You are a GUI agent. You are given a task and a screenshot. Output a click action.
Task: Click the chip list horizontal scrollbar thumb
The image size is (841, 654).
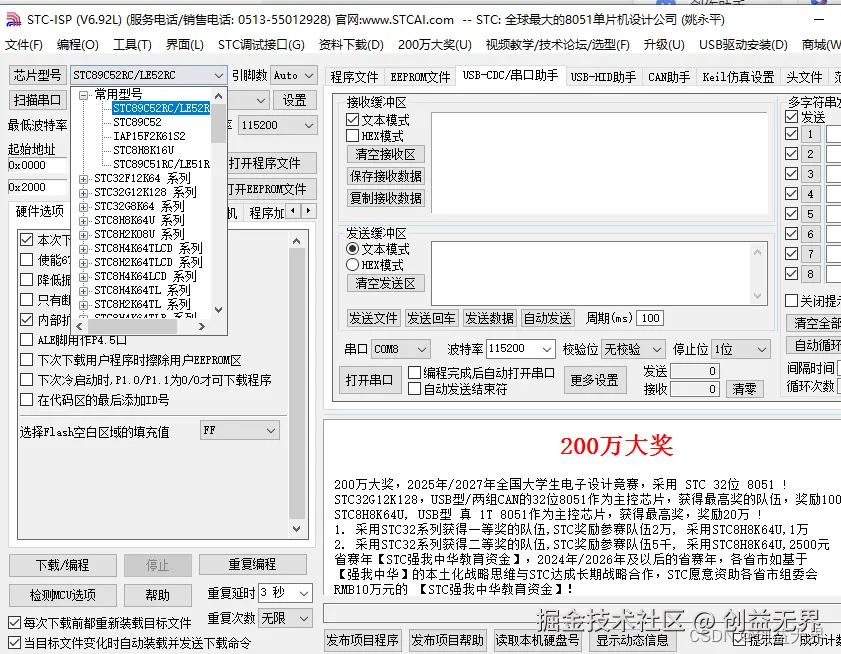(x=132, y=326)
